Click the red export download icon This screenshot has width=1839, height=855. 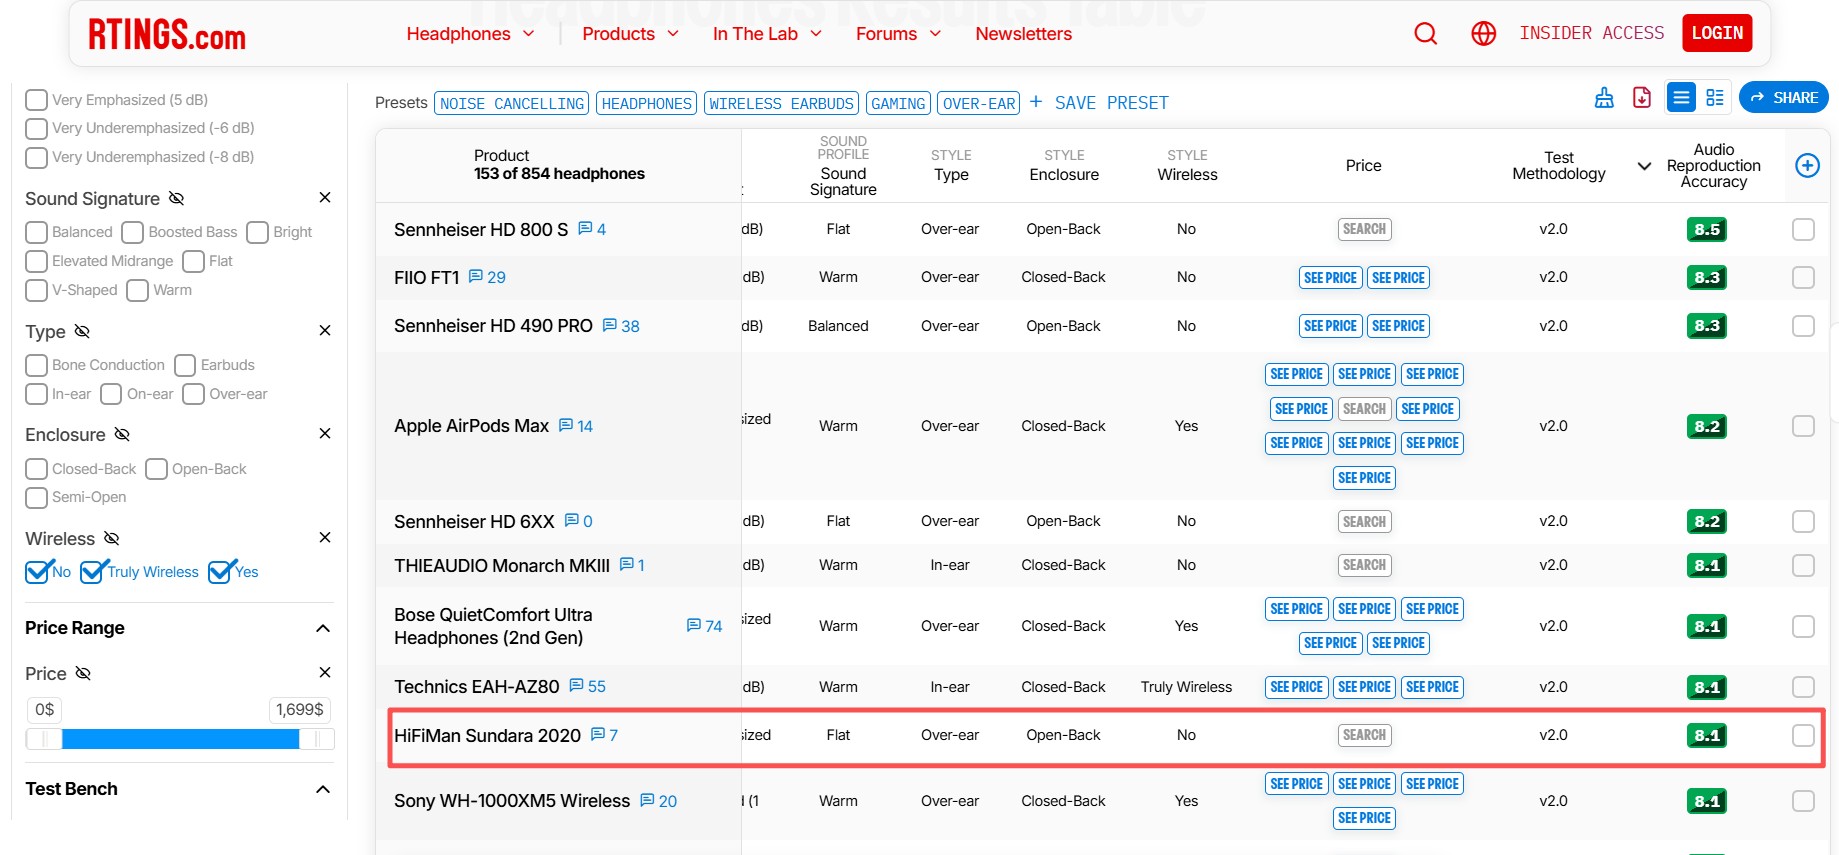pyautogui.click(x=1642, y=98)
